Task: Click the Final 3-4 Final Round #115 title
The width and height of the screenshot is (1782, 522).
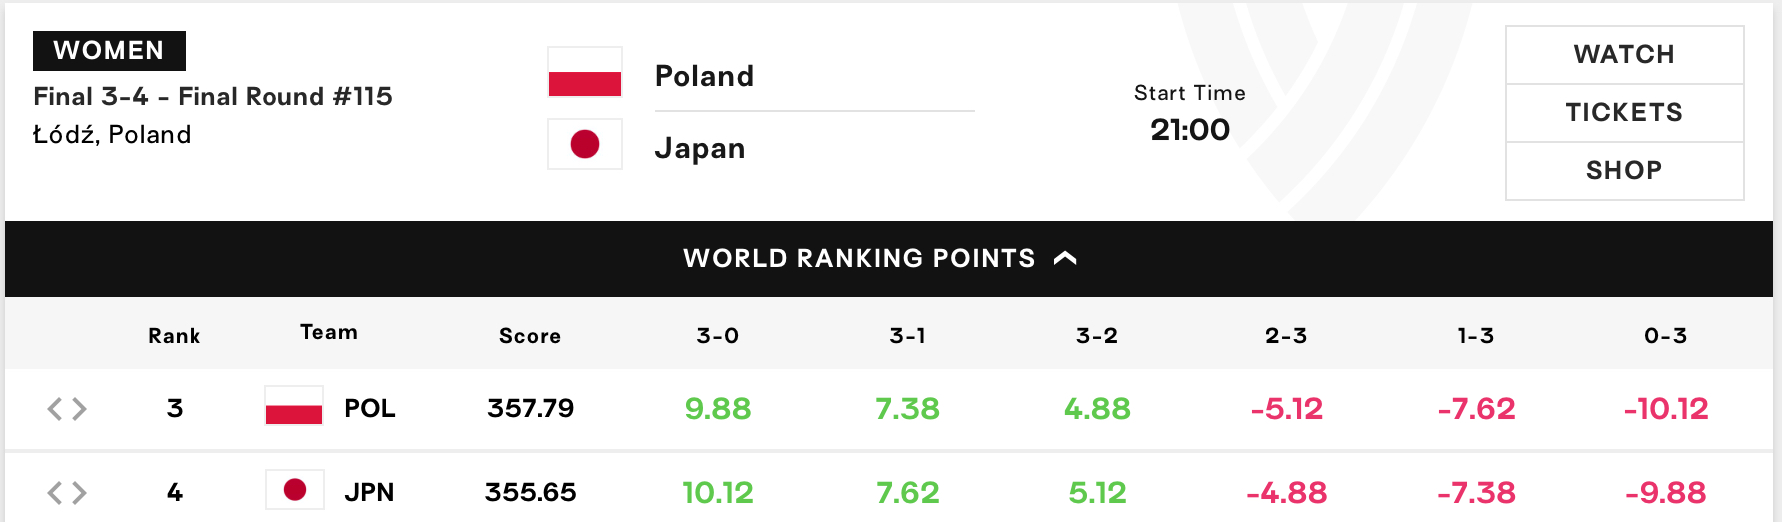Action: coord(213,96)
